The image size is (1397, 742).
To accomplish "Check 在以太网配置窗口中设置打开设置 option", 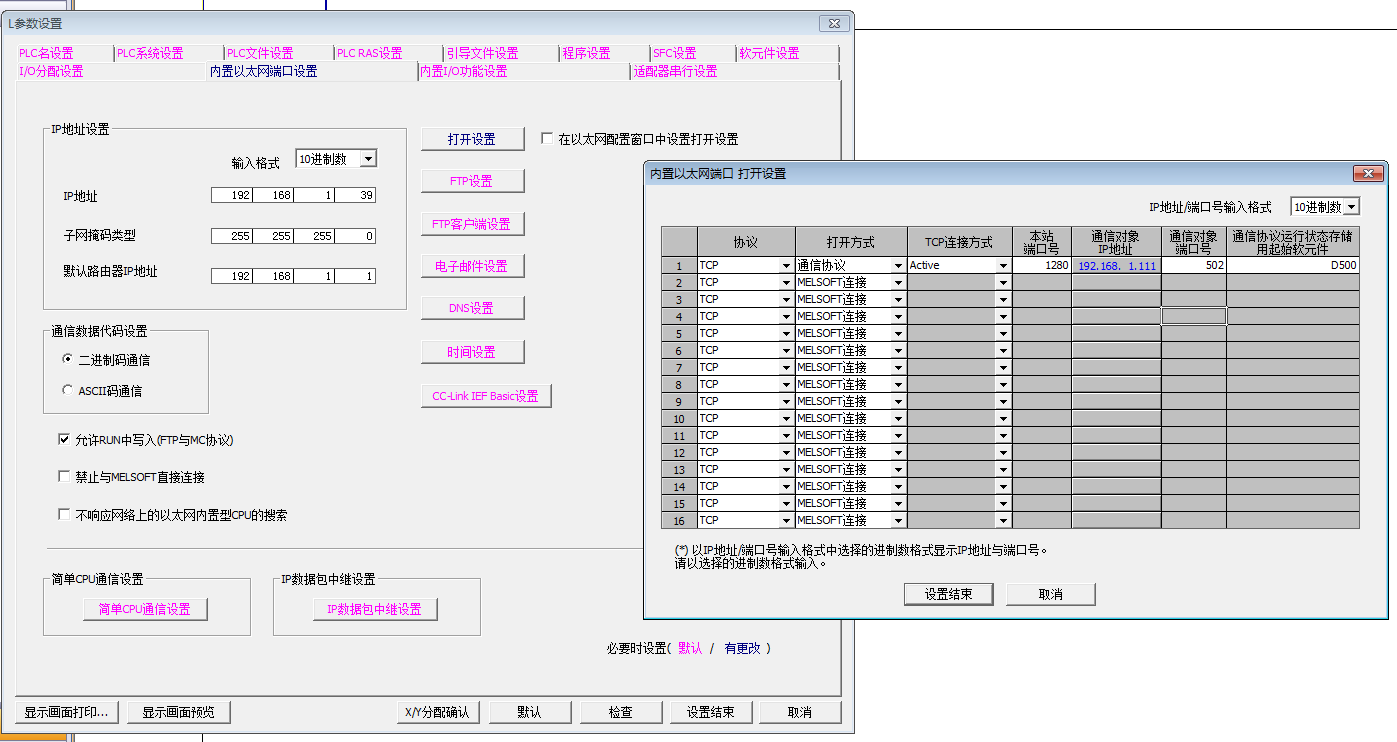I will click(547, 139).
